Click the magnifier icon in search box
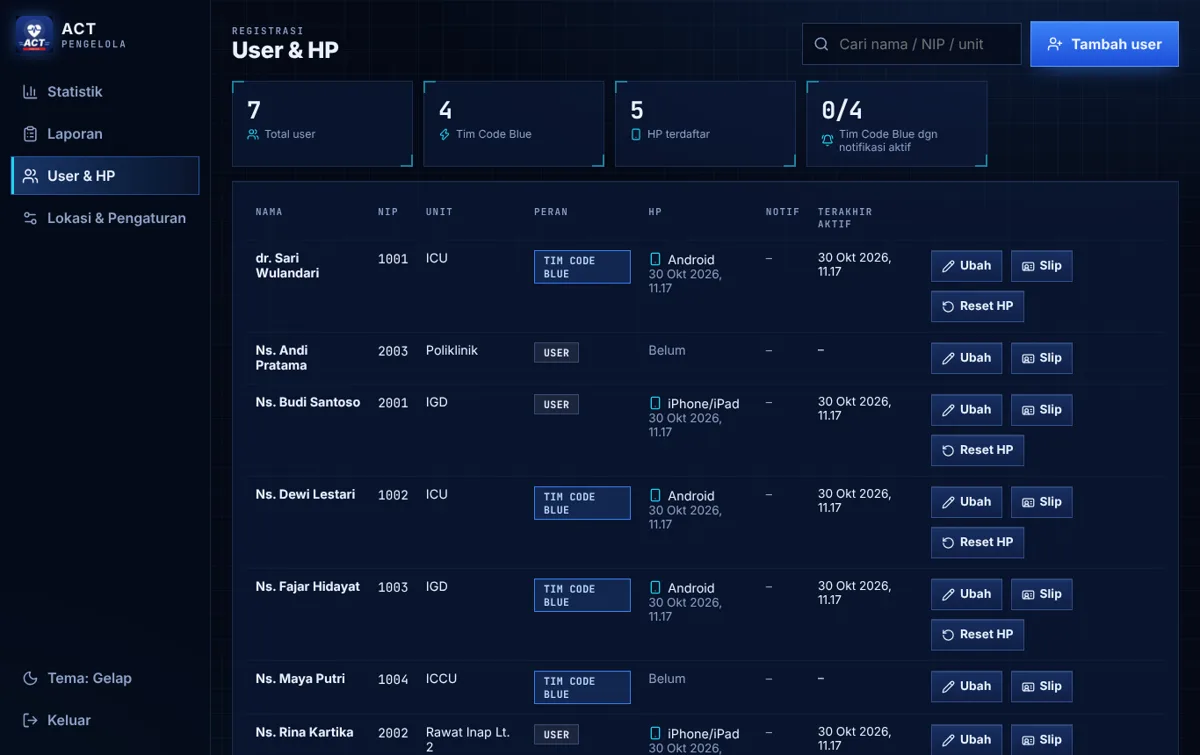The image size is (1200, 755). [822, 44]
